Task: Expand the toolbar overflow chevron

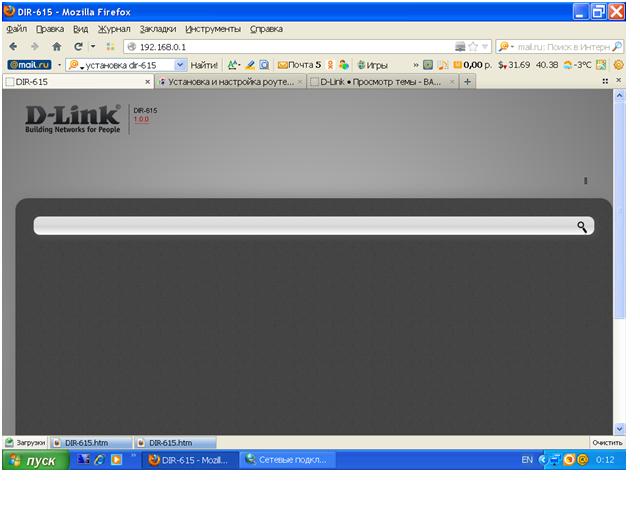Action: pyautogui.click(x=416, y=65)
